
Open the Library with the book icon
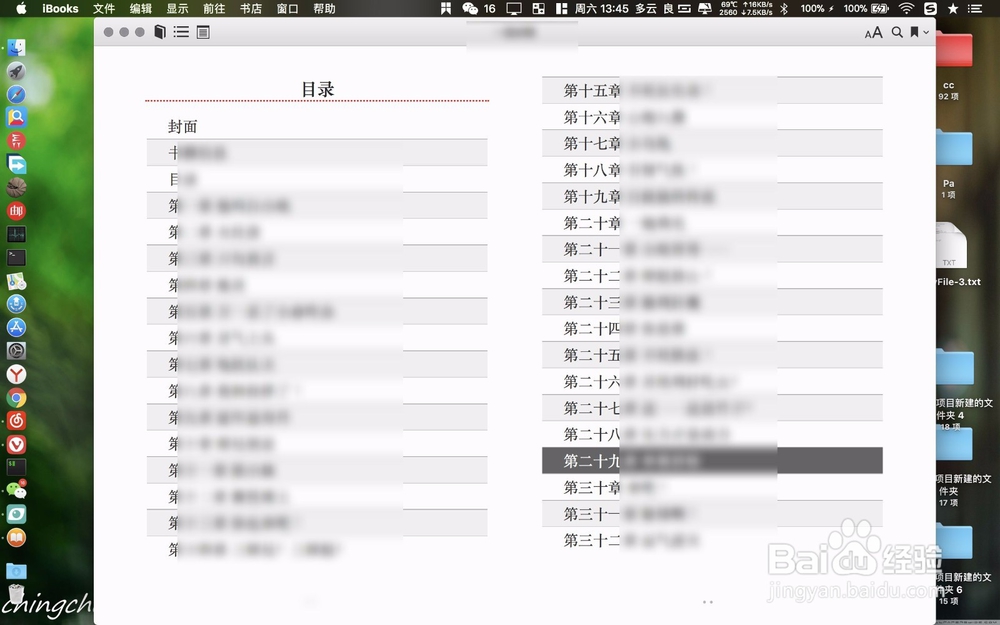click(159, 32)
